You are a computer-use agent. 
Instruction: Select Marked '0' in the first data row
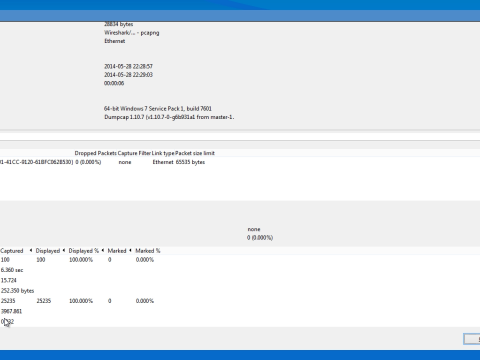coord(110,260)
